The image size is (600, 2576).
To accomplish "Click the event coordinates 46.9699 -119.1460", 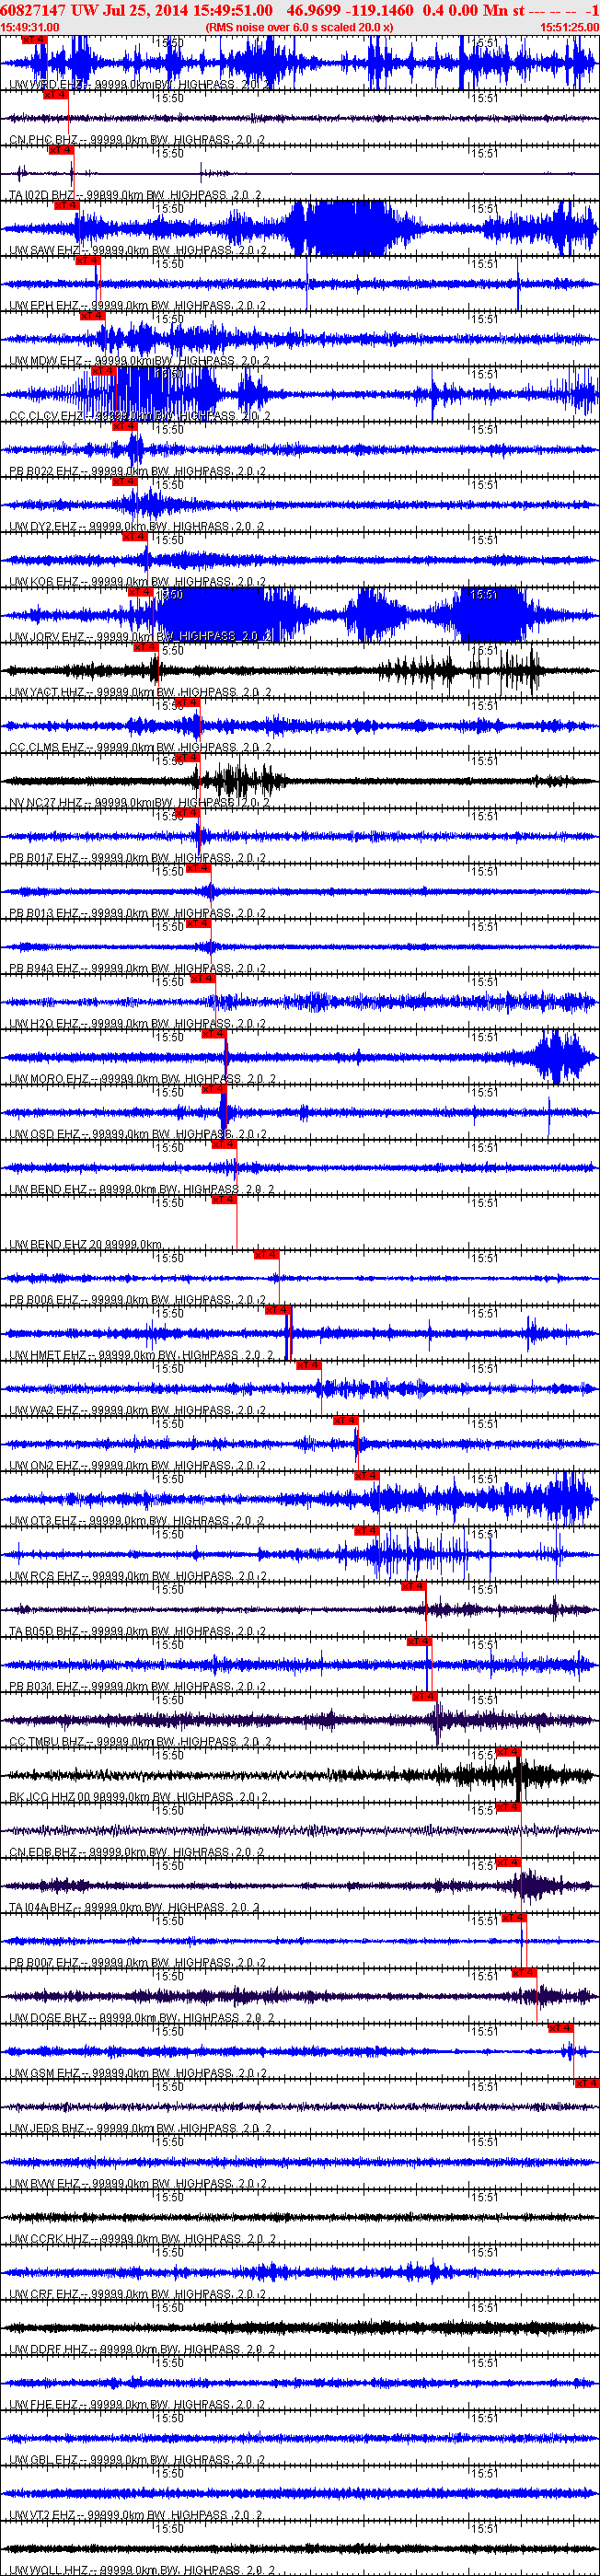I will coord(350,10).
